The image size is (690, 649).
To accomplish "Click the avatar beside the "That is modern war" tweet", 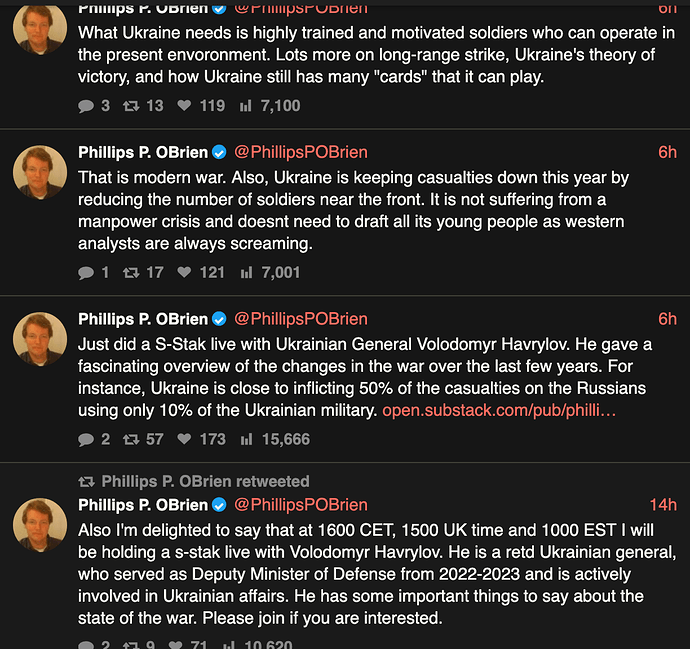I will pyautogui.click(x=40, y=171).
